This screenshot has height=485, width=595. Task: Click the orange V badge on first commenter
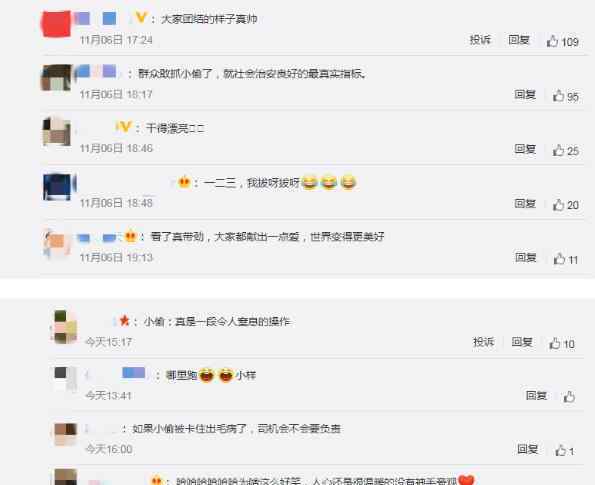pyautogui.click(x=141, y=17)
